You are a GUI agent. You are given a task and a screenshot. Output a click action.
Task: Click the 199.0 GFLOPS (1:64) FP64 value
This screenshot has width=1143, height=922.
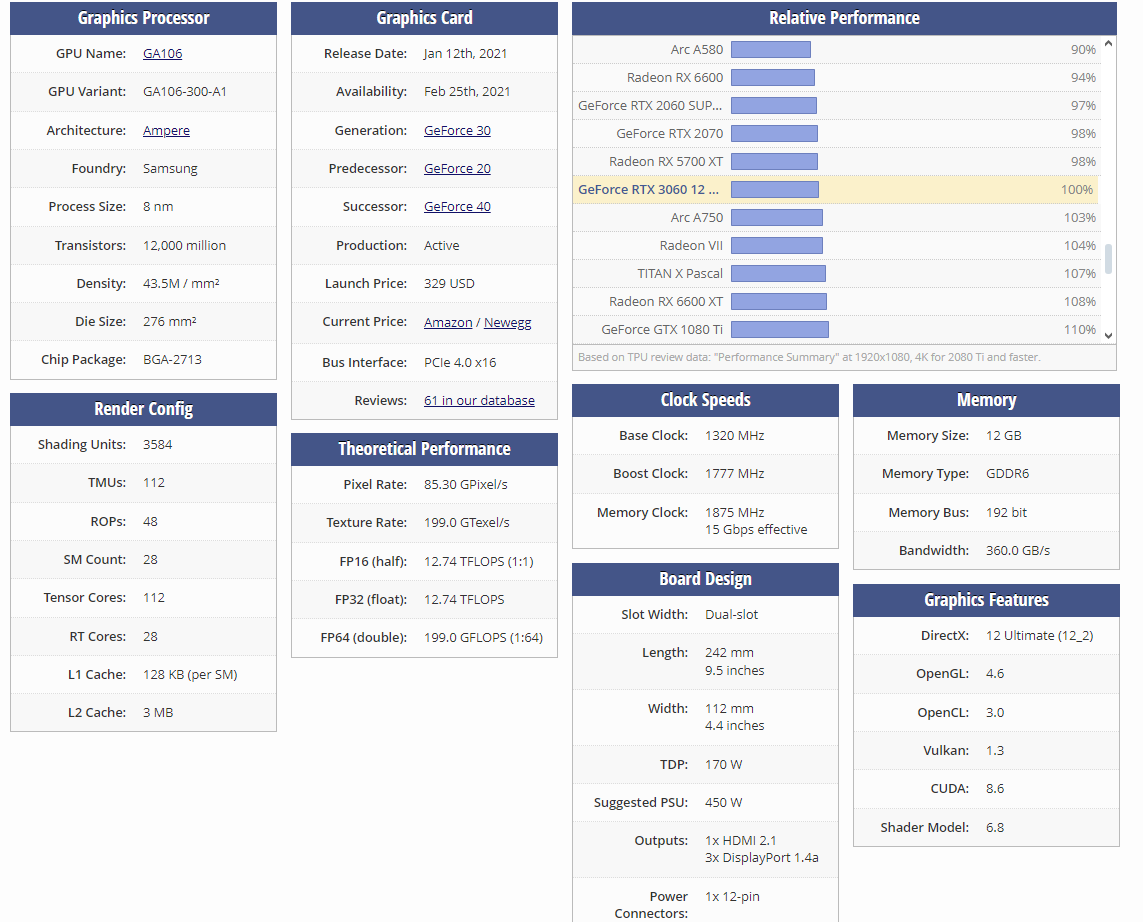click(x=483, y=638)
